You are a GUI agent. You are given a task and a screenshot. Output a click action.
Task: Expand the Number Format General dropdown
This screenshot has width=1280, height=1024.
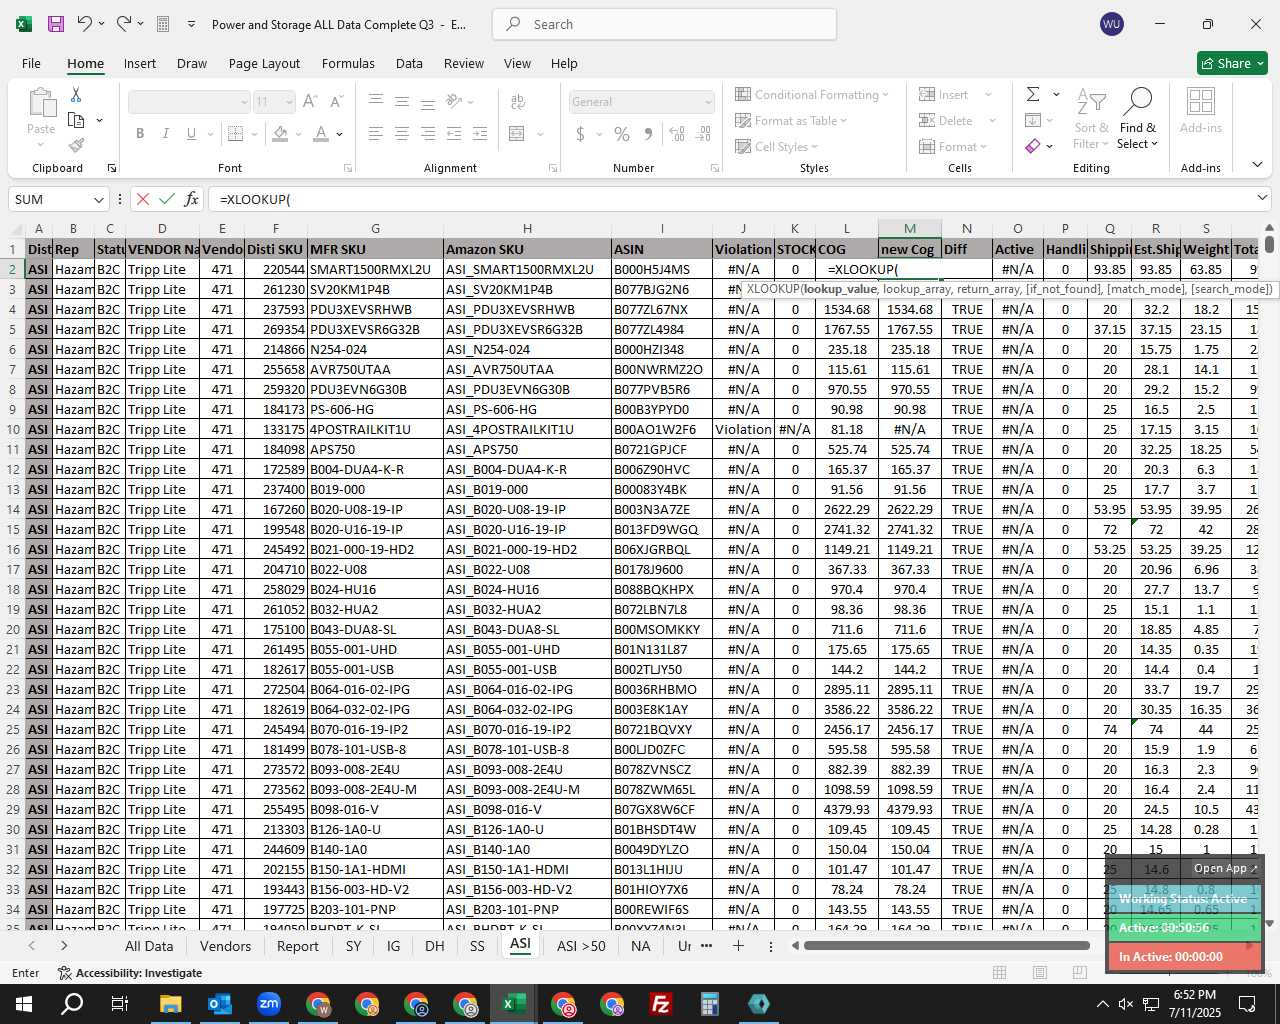pos(708,102)
